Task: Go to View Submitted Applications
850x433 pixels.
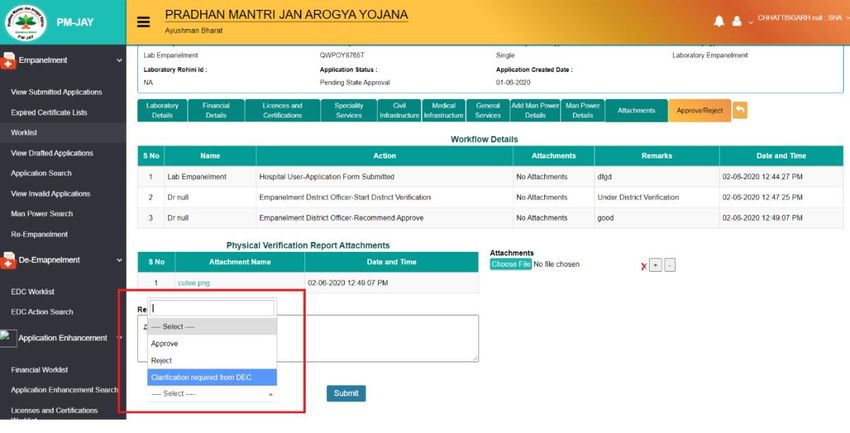Action: coord(56,92)
